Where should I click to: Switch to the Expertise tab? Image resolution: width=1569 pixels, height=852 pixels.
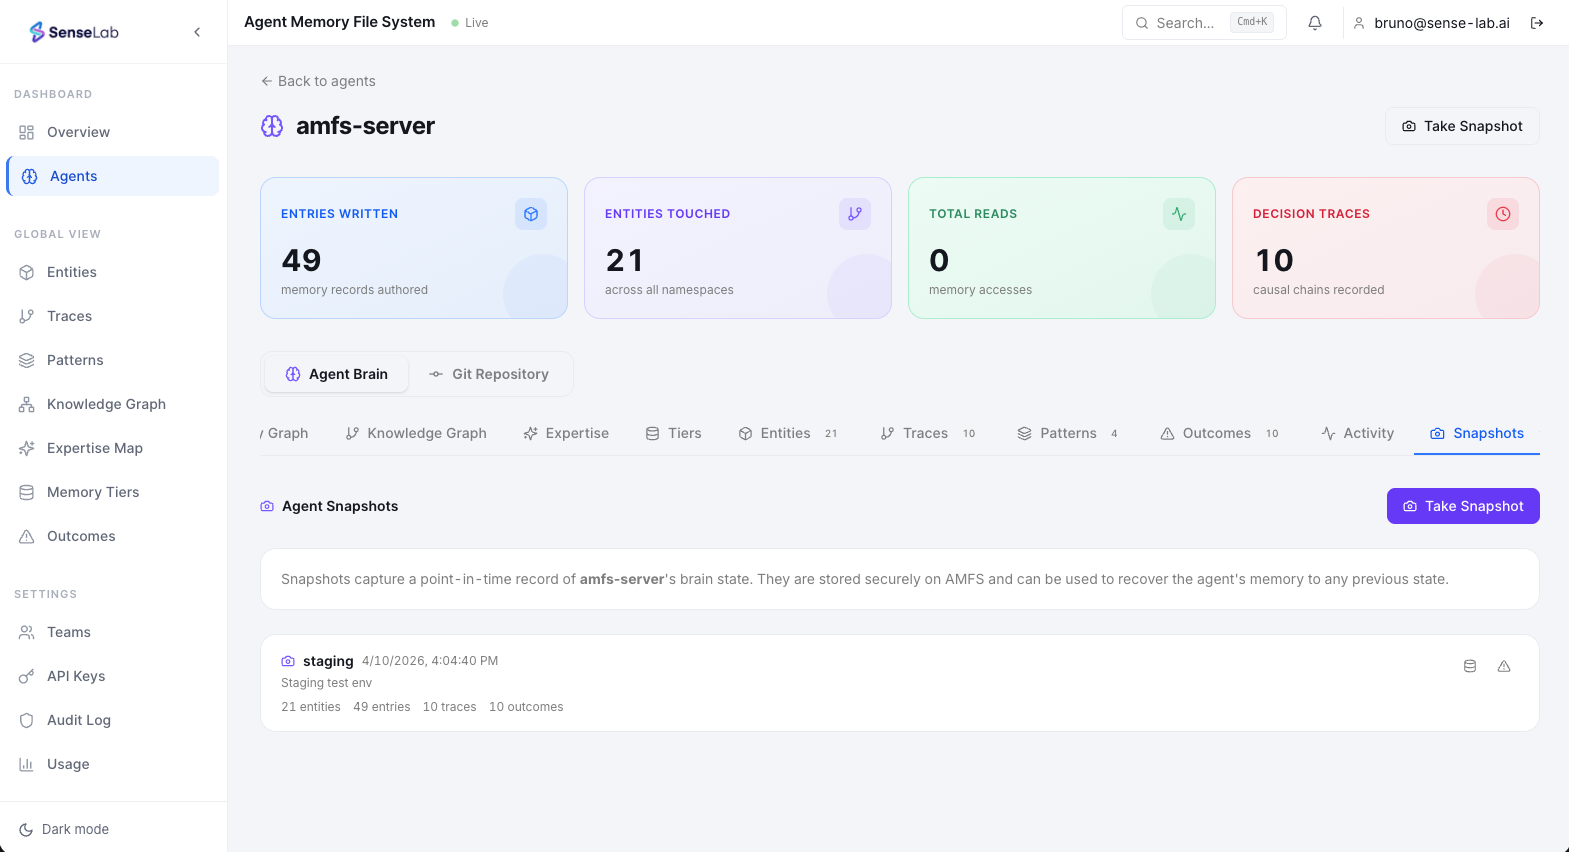pyautogui.click(x=566, y=433)
